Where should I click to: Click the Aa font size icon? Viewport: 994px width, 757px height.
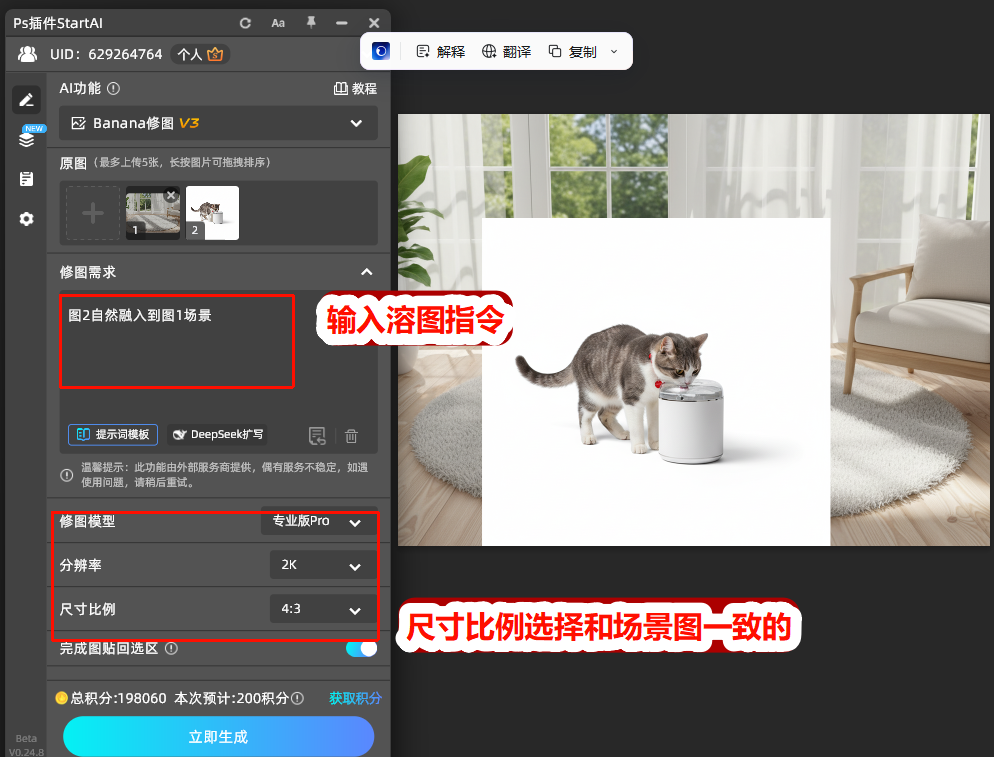click(x=278, y=23)
